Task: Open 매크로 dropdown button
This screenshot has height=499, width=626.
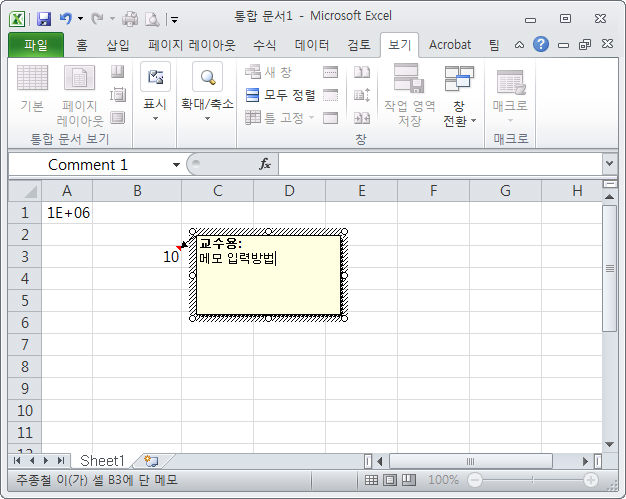Action: pos(510,96)
